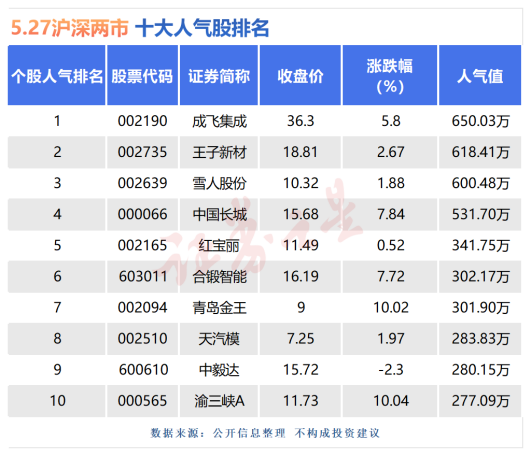Image resolution: width=531 pixels, height=457 pixels.
Task: Select the 中国长城 stock name
Action: click(219, 214)
